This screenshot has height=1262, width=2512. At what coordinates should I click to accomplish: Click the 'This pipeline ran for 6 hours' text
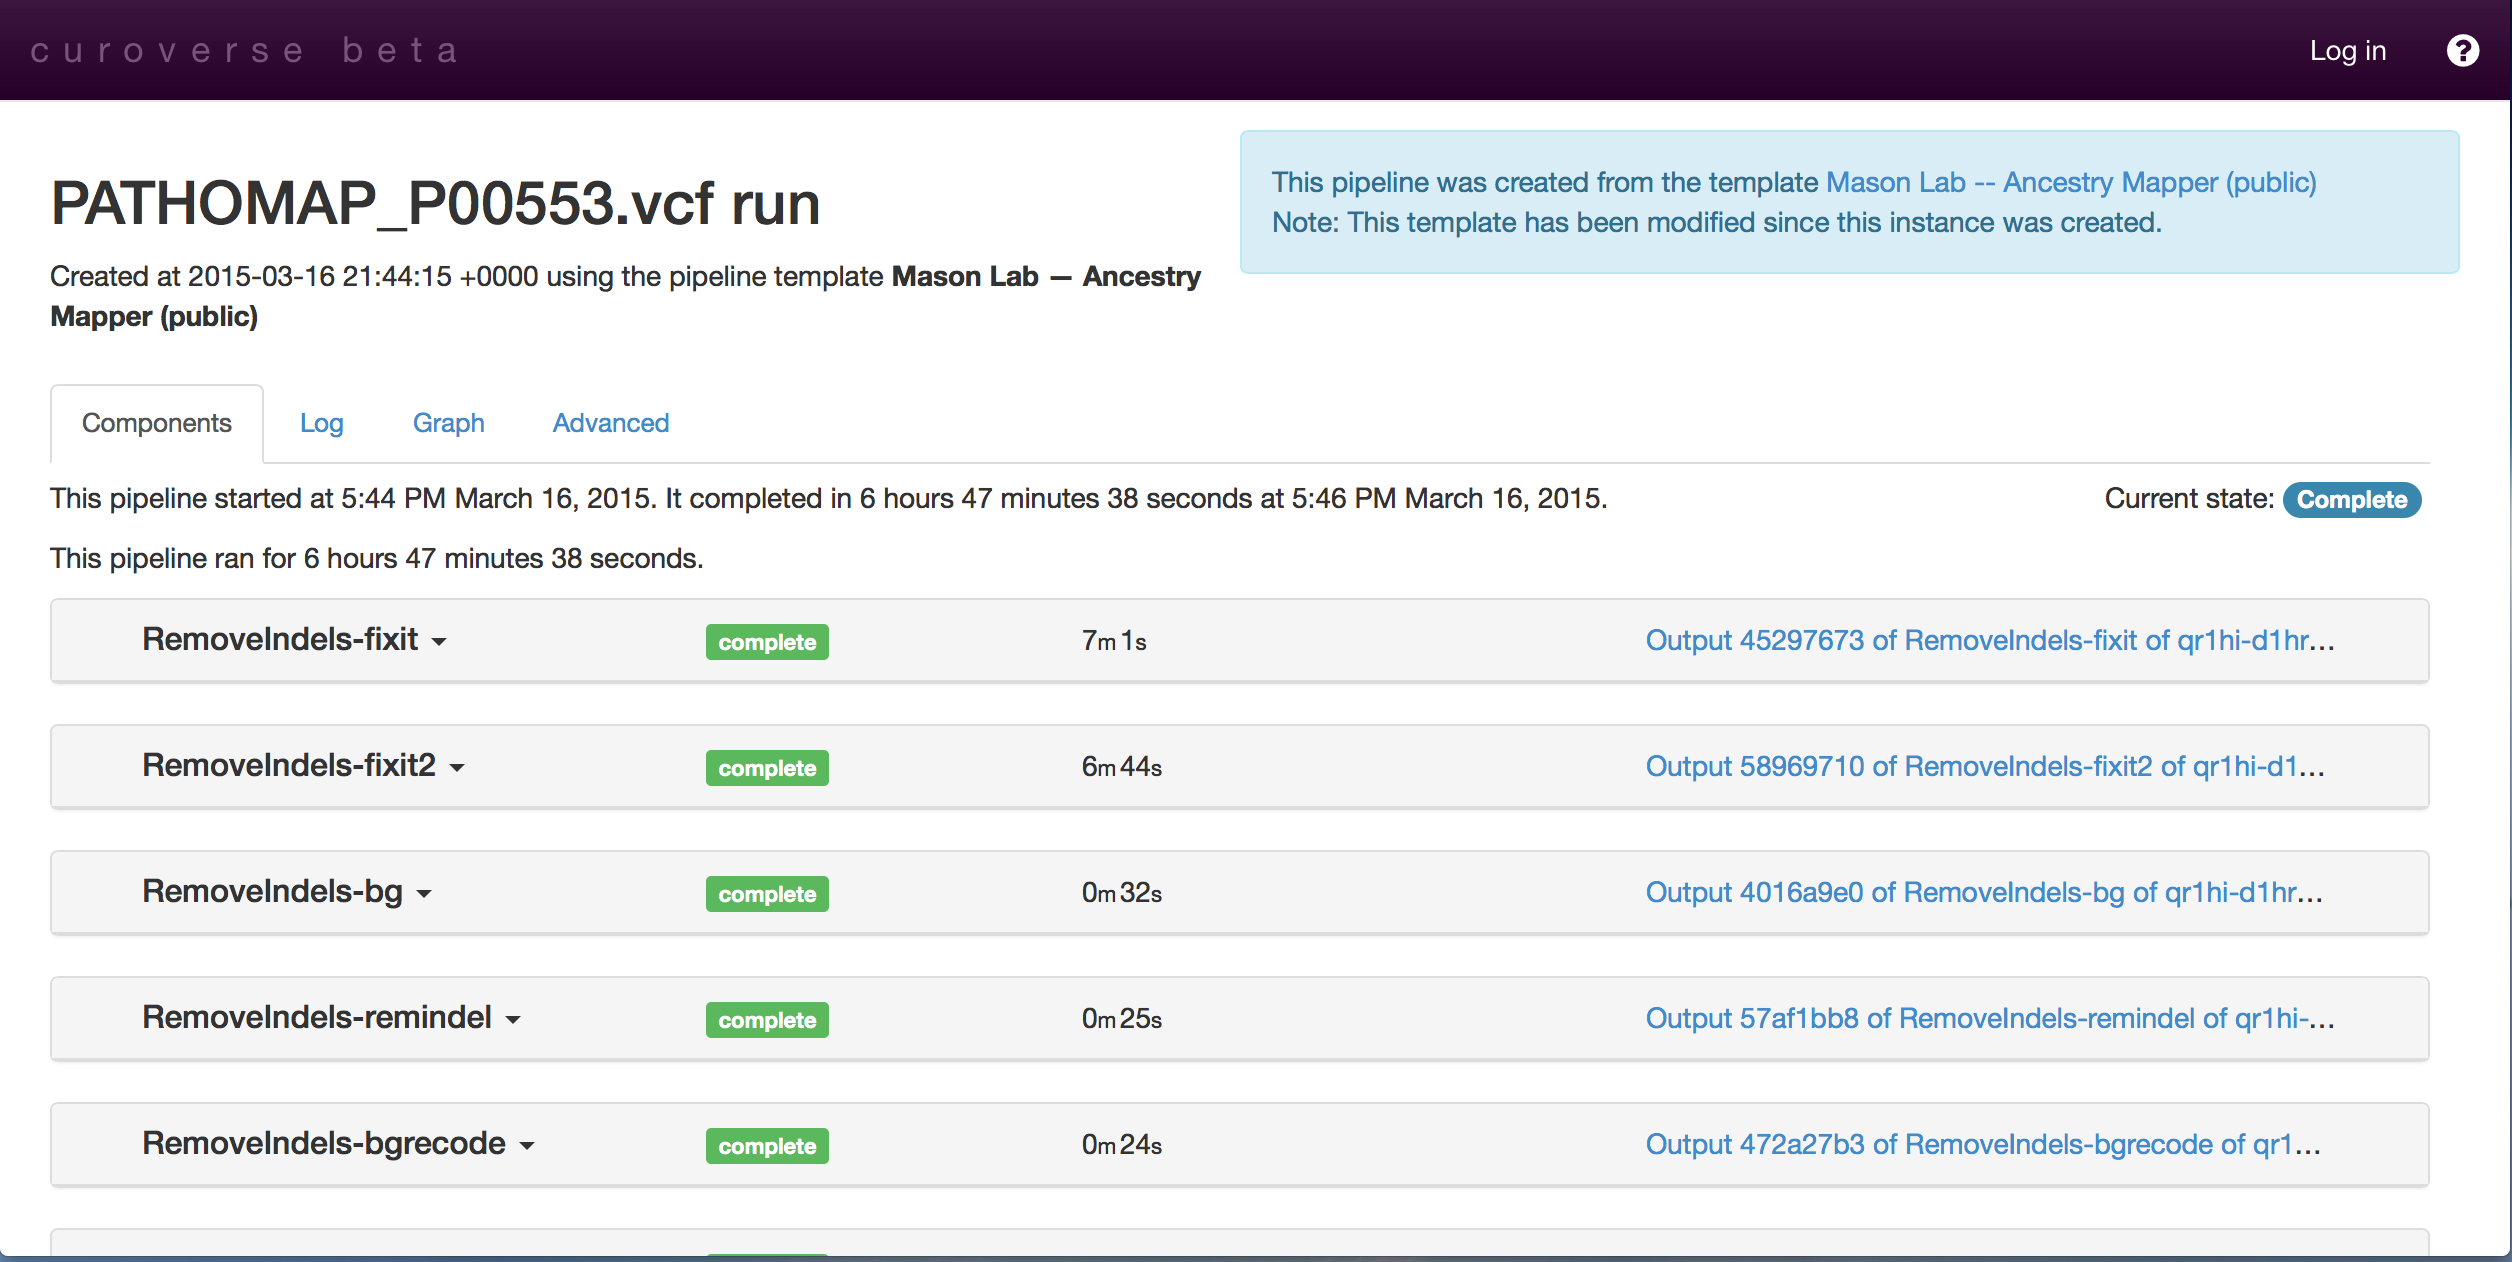tap(377, 558)
